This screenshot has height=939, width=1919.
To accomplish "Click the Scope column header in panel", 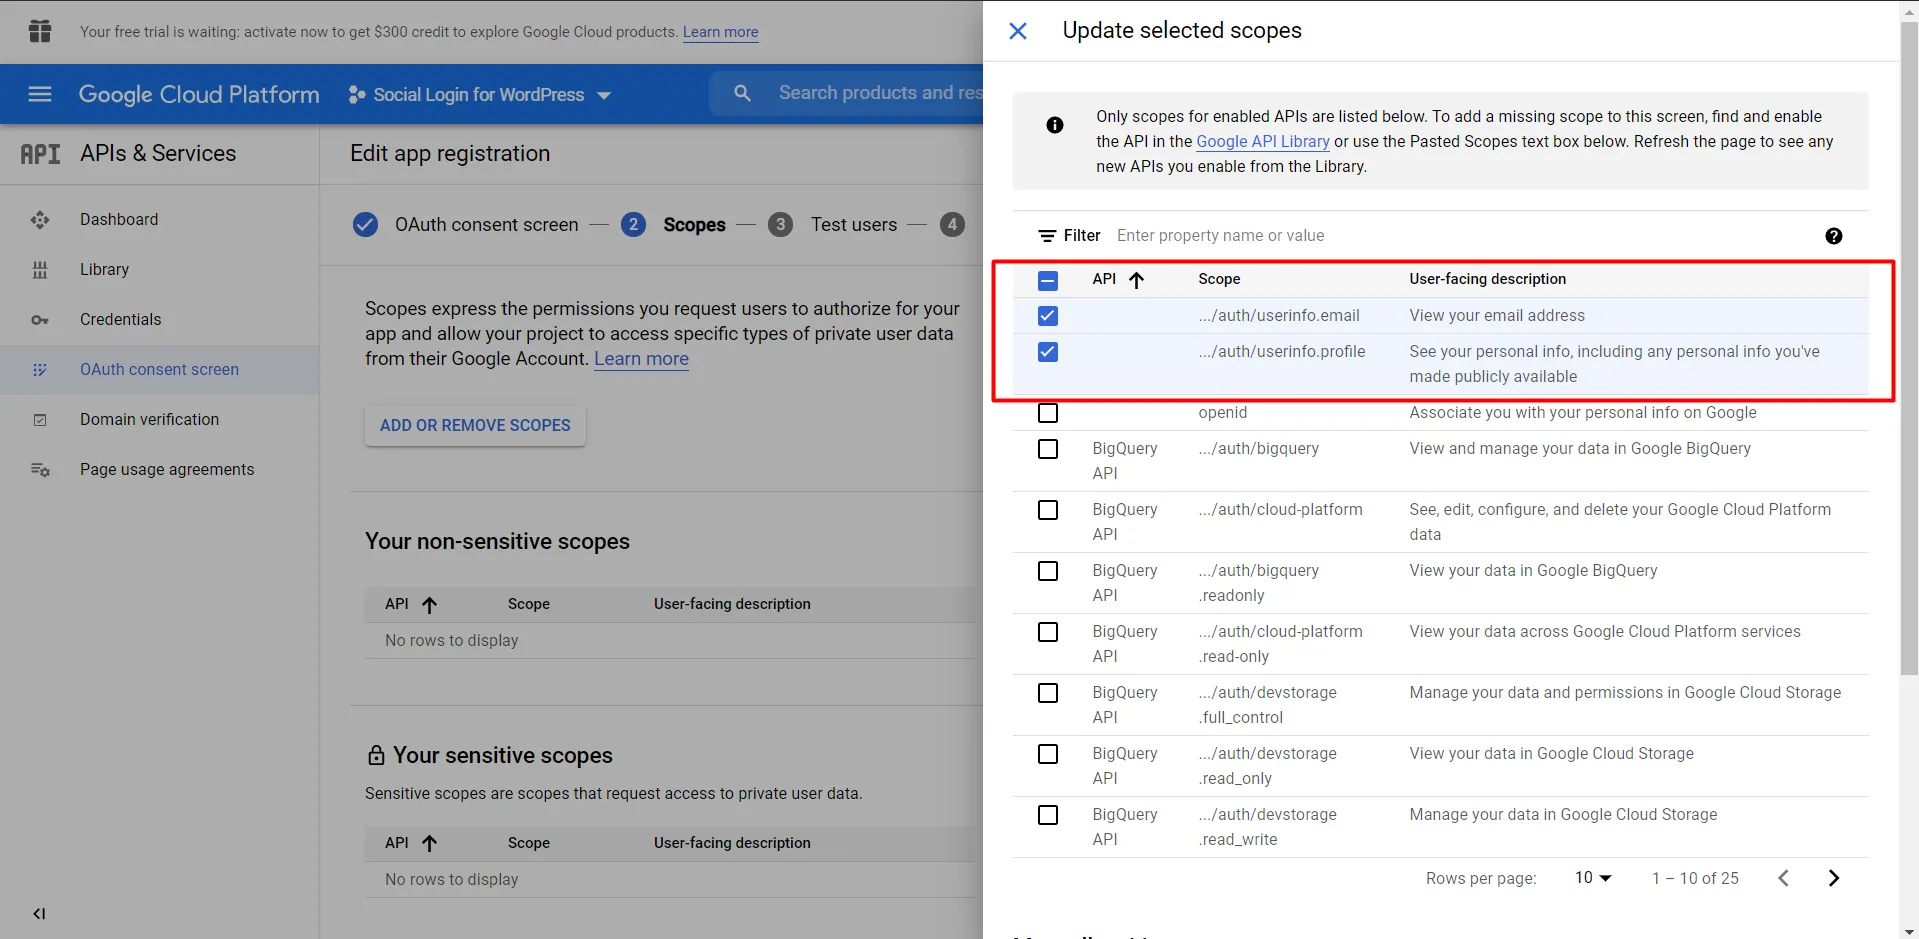I will click(x=1219, y=280).
